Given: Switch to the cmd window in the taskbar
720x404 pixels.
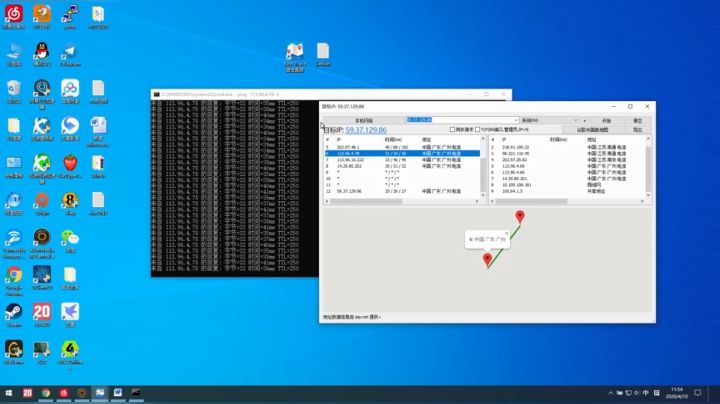Looking at the screenshot, I should pyautogui.click(x=136, y=393).
